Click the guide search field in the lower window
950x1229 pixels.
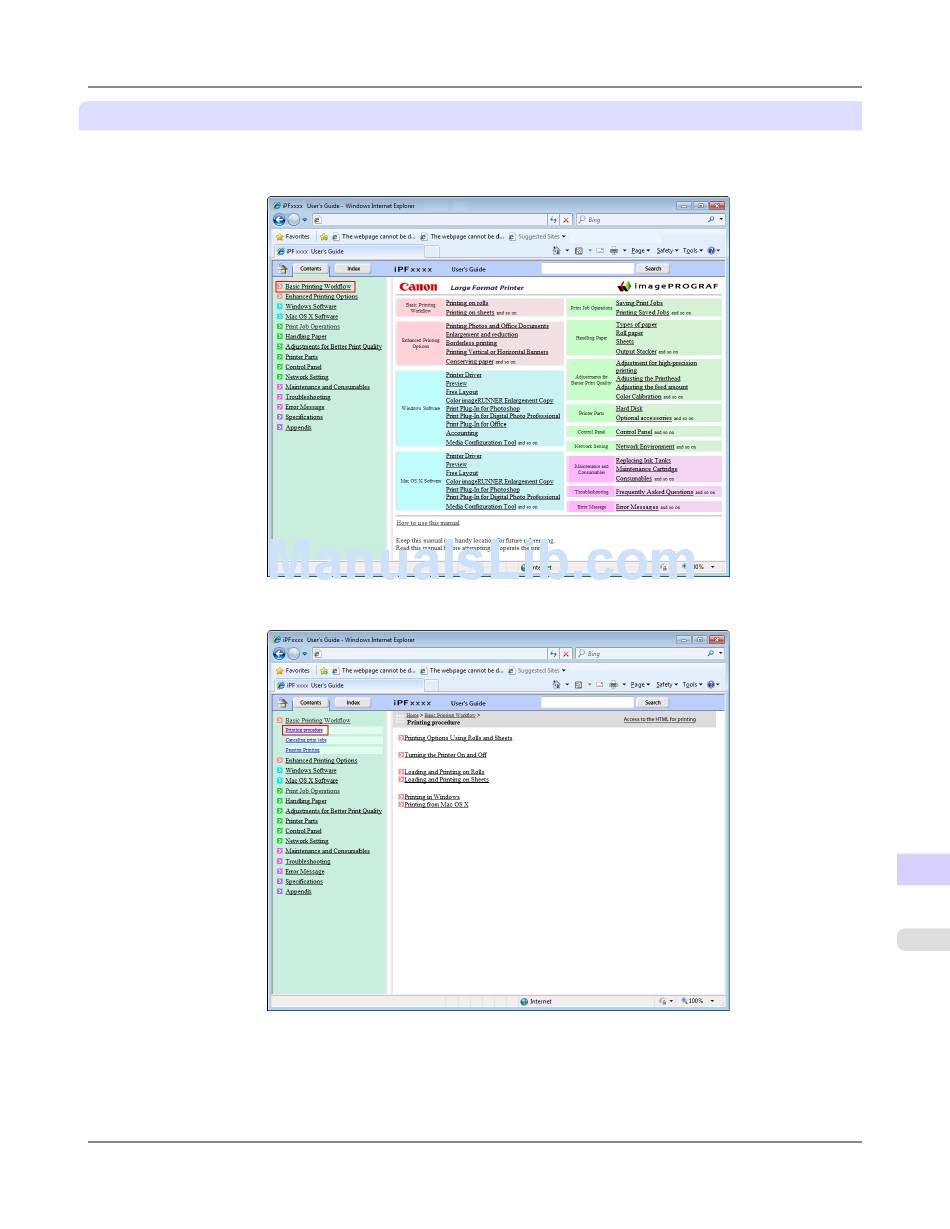587,703
